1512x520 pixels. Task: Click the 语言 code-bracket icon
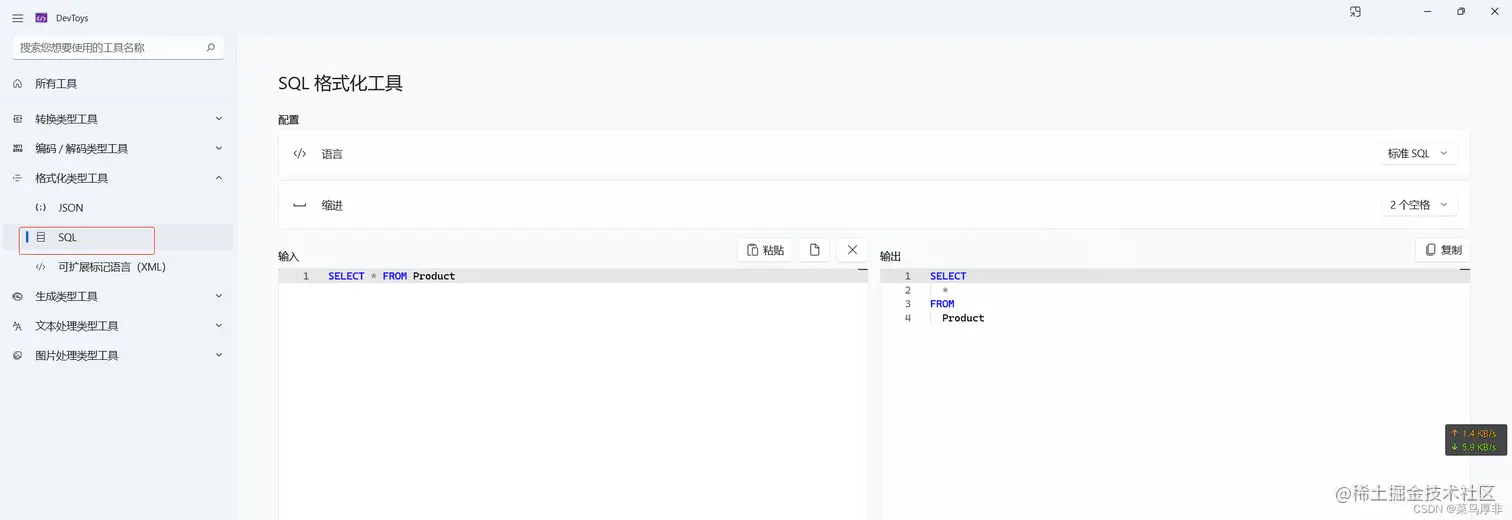(299, 154)
